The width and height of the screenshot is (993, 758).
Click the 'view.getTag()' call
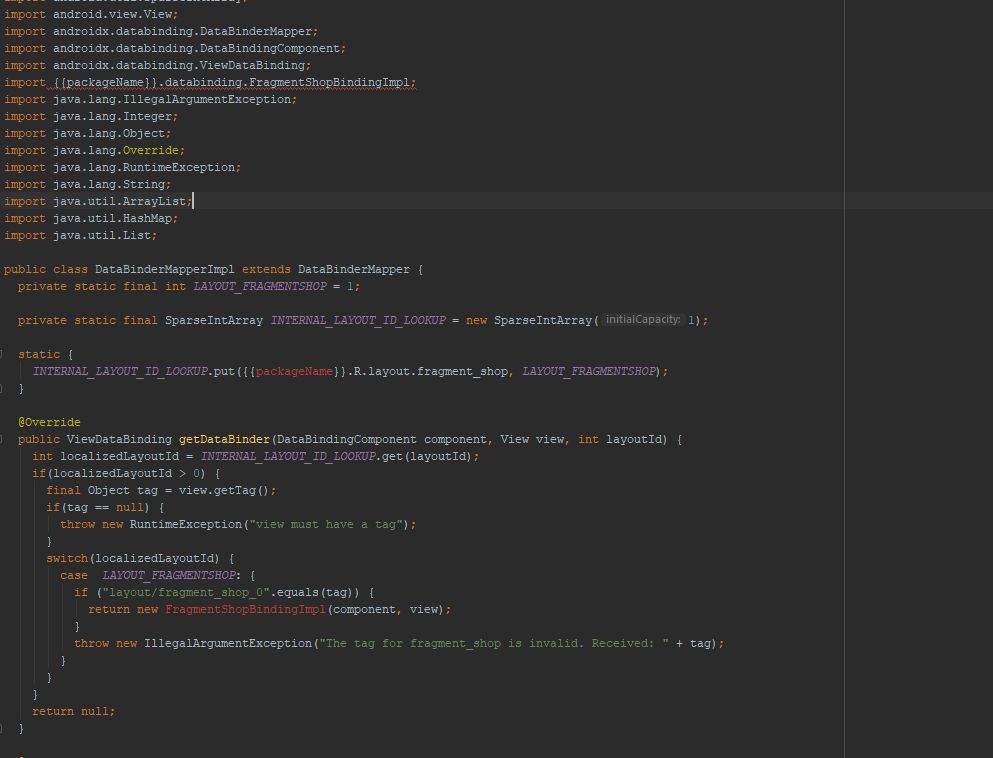[224, 491]
